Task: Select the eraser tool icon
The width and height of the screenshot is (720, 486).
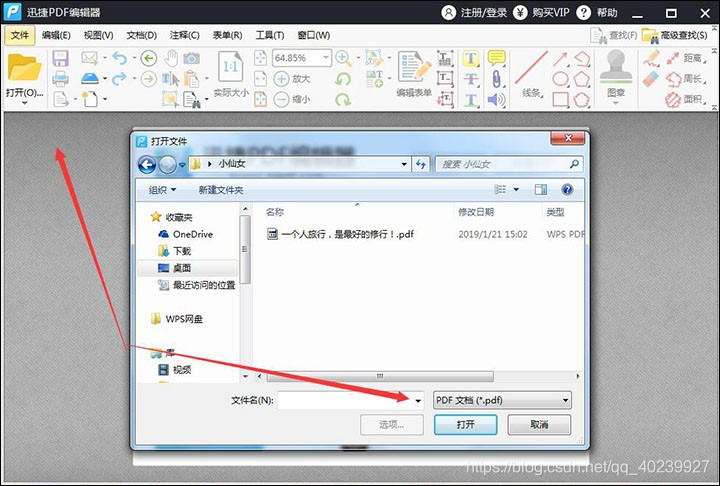Action: 651,79
